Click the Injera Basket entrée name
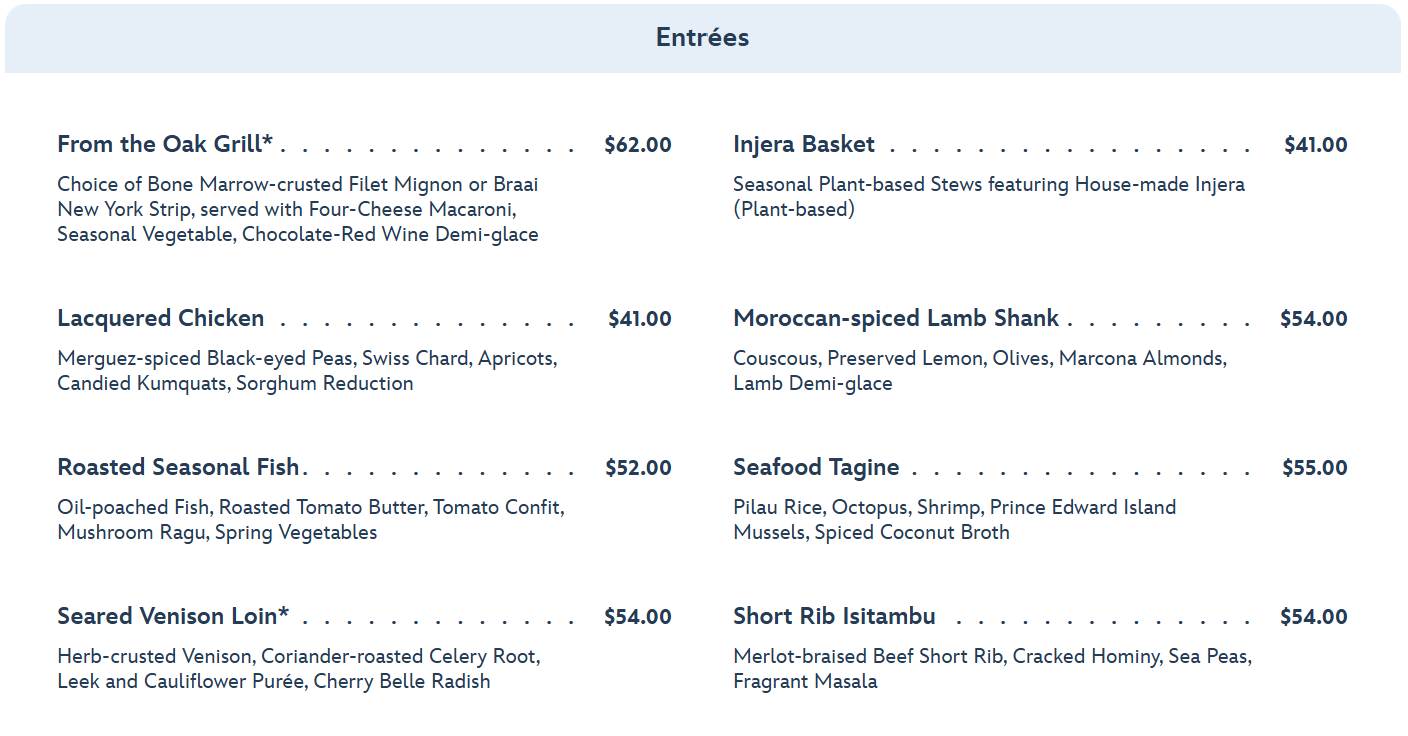The image size is (1408, 736). (x=803, y=144)
